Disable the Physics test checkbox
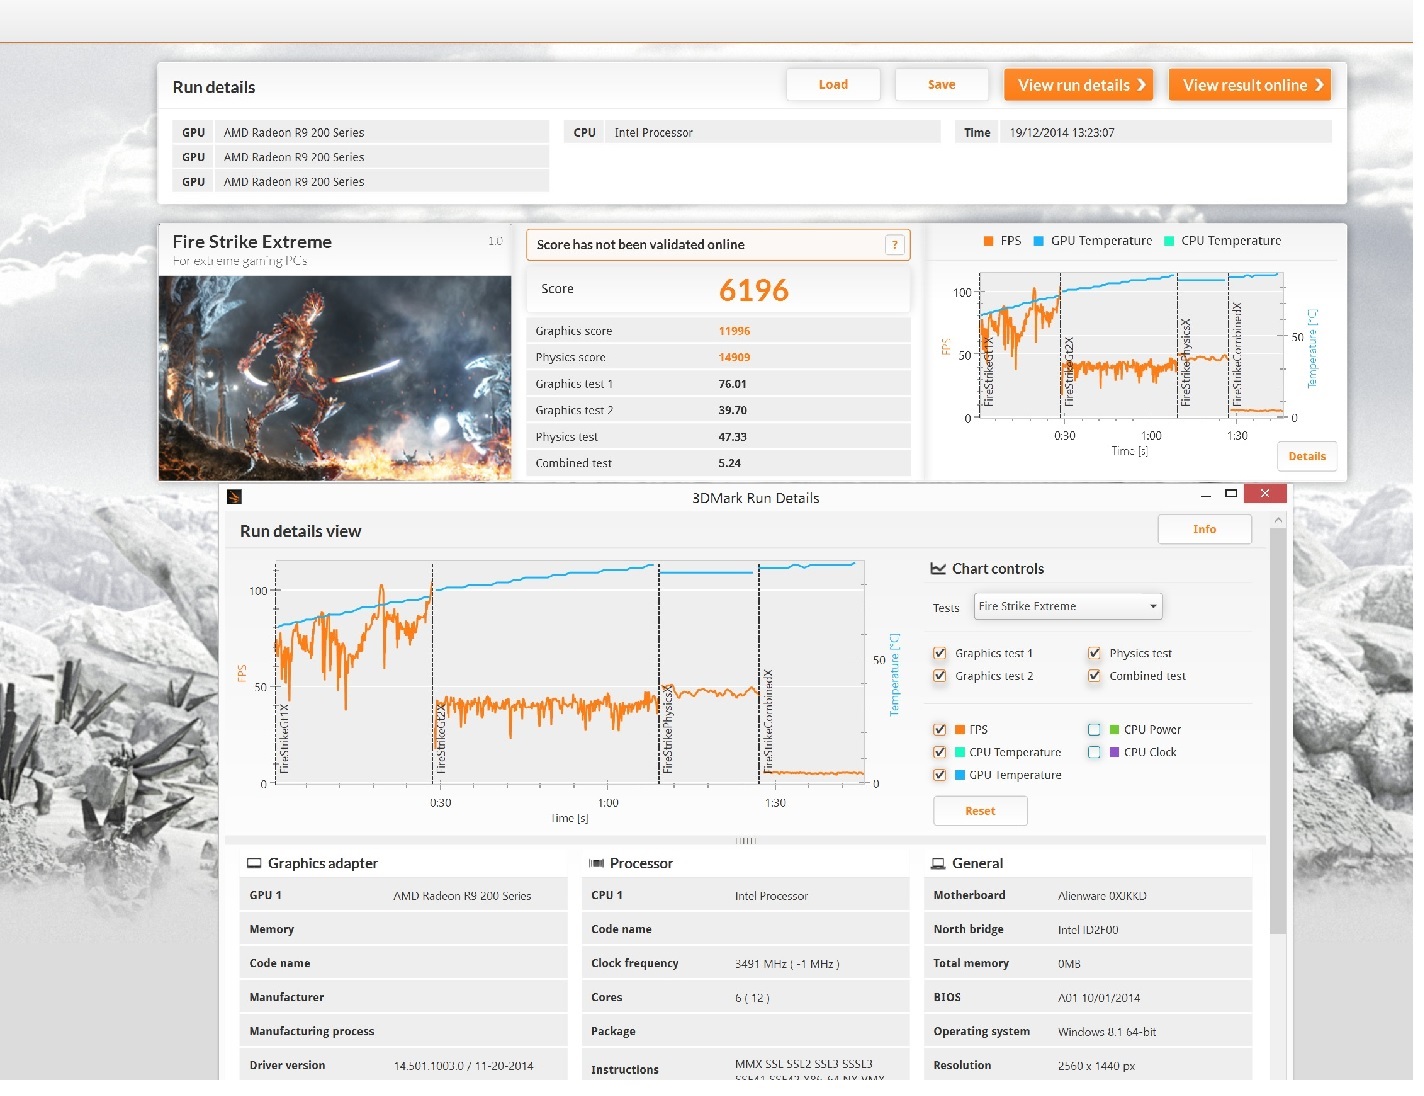 tap(1094, 653)
